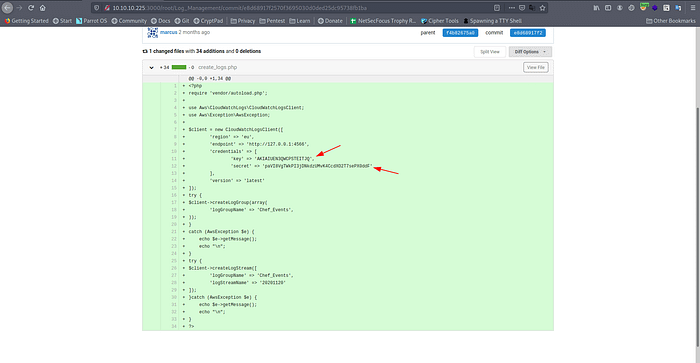Expand the Privacy bookmarks folder
The image size is (700, 363).
click(243, 21)
